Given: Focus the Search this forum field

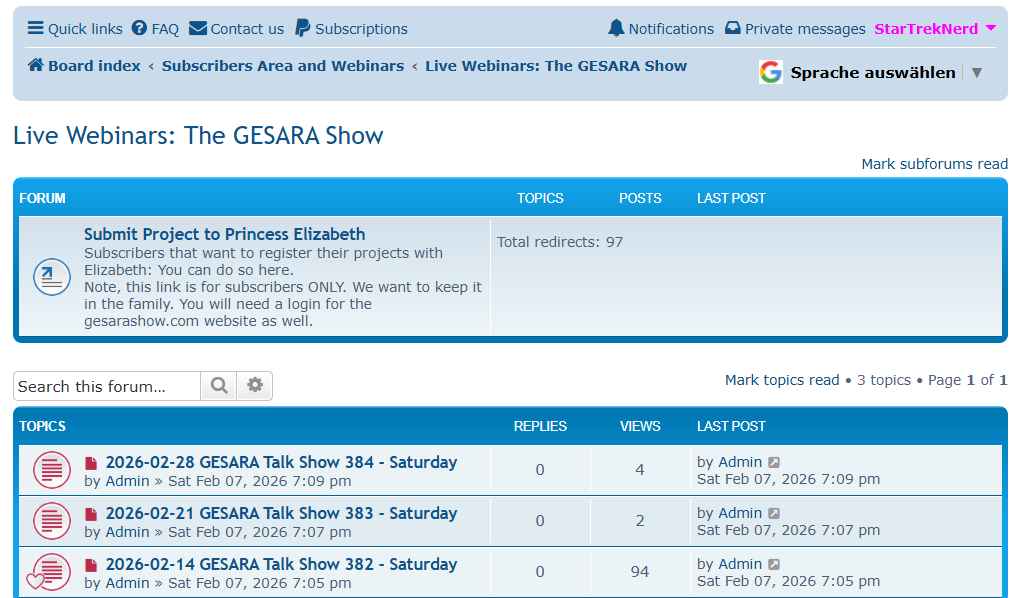Looking at the screenshot, I should tap(107, 386).
